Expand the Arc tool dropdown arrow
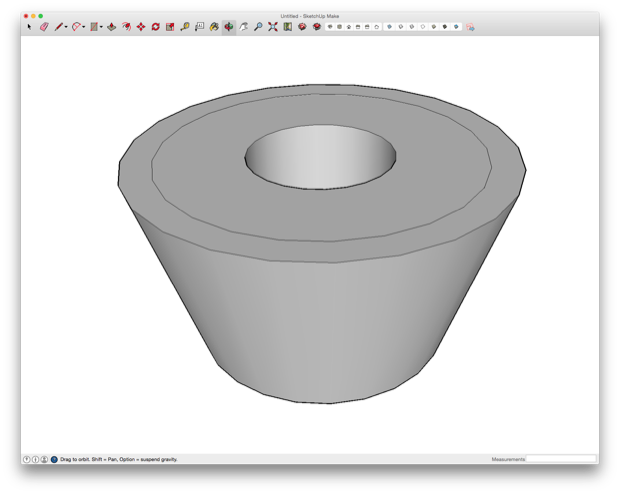Screen dimensions: 620x494 click(x=83, y=27)
